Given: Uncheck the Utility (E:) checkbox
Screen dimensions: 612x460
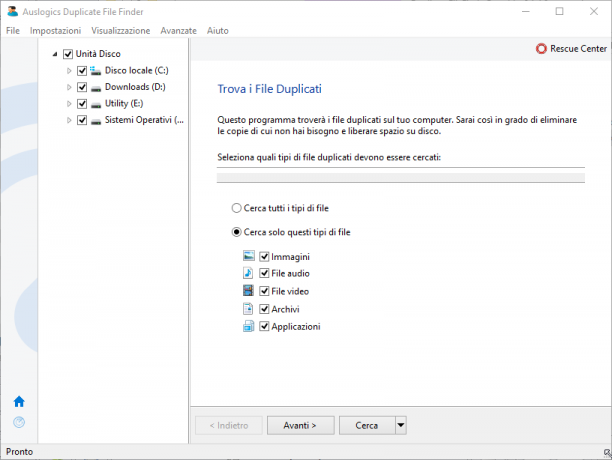Looking at the screenshot, I should tap(82, 104).
